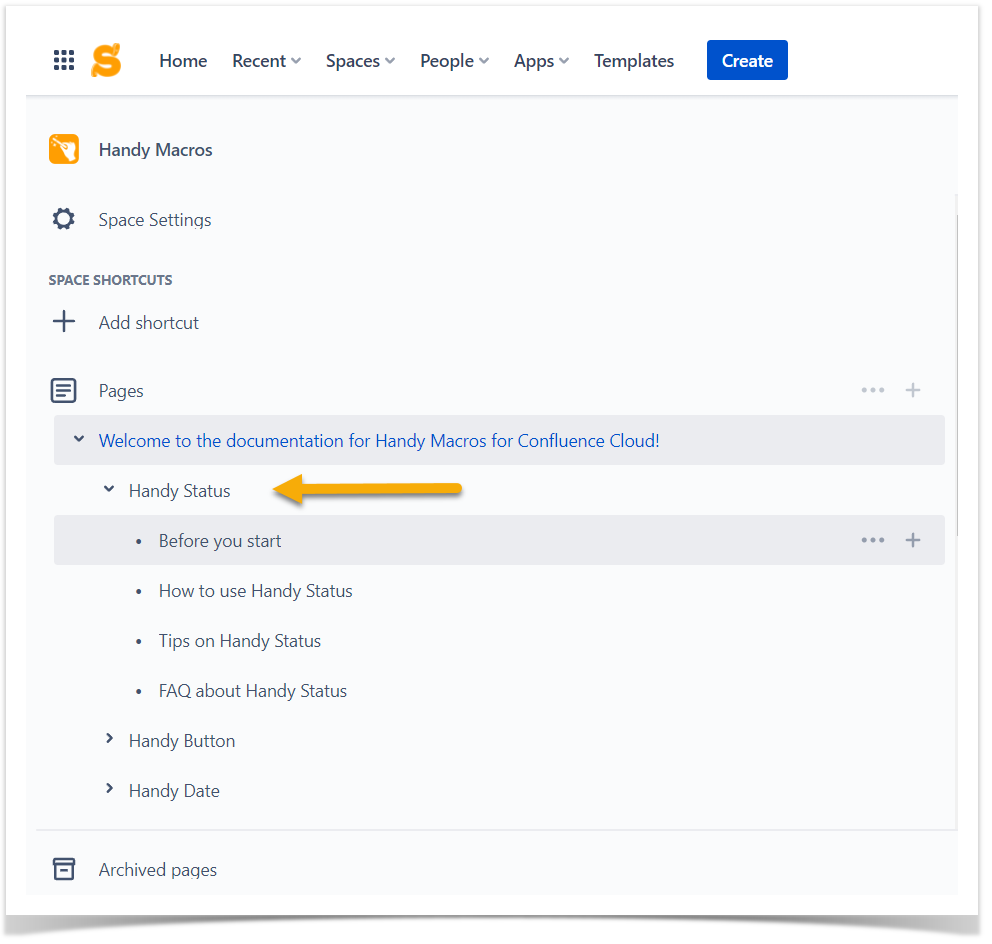
Task: Click the SPACE SHORTCUTS heading
Action: point(110,280)
